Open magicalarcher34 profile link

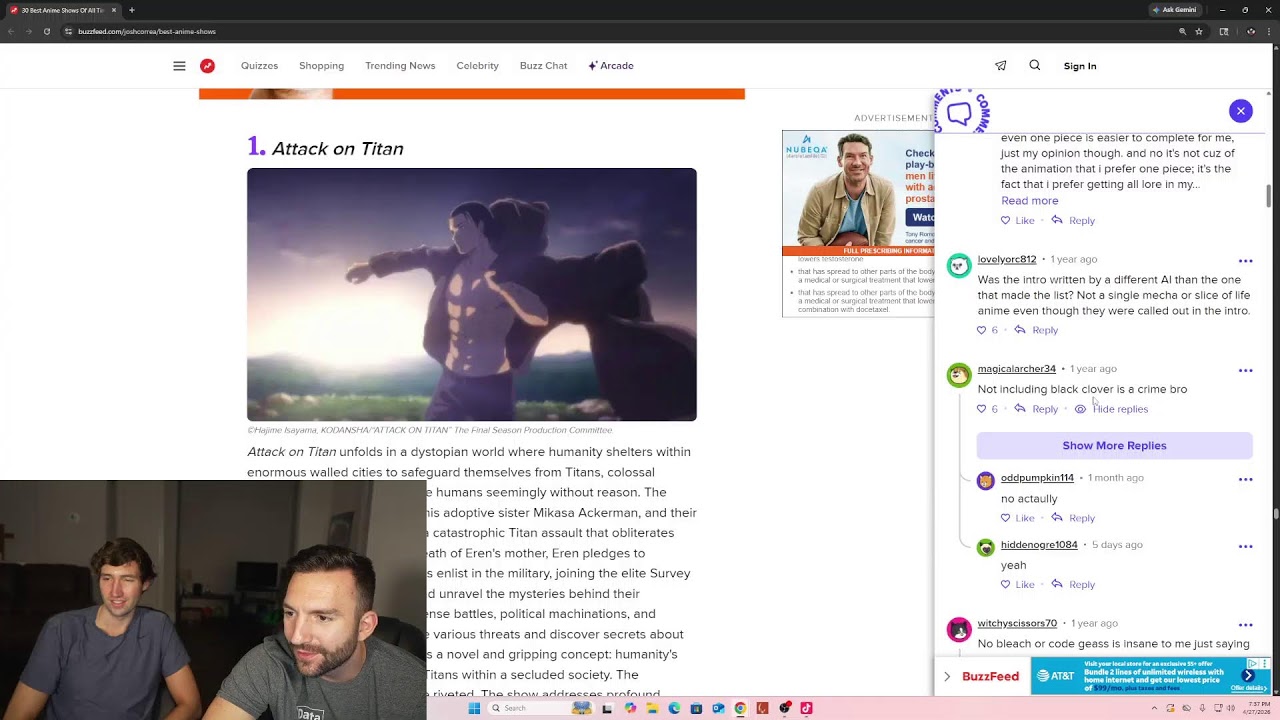pyautogui.click(x=1017, y=369)
